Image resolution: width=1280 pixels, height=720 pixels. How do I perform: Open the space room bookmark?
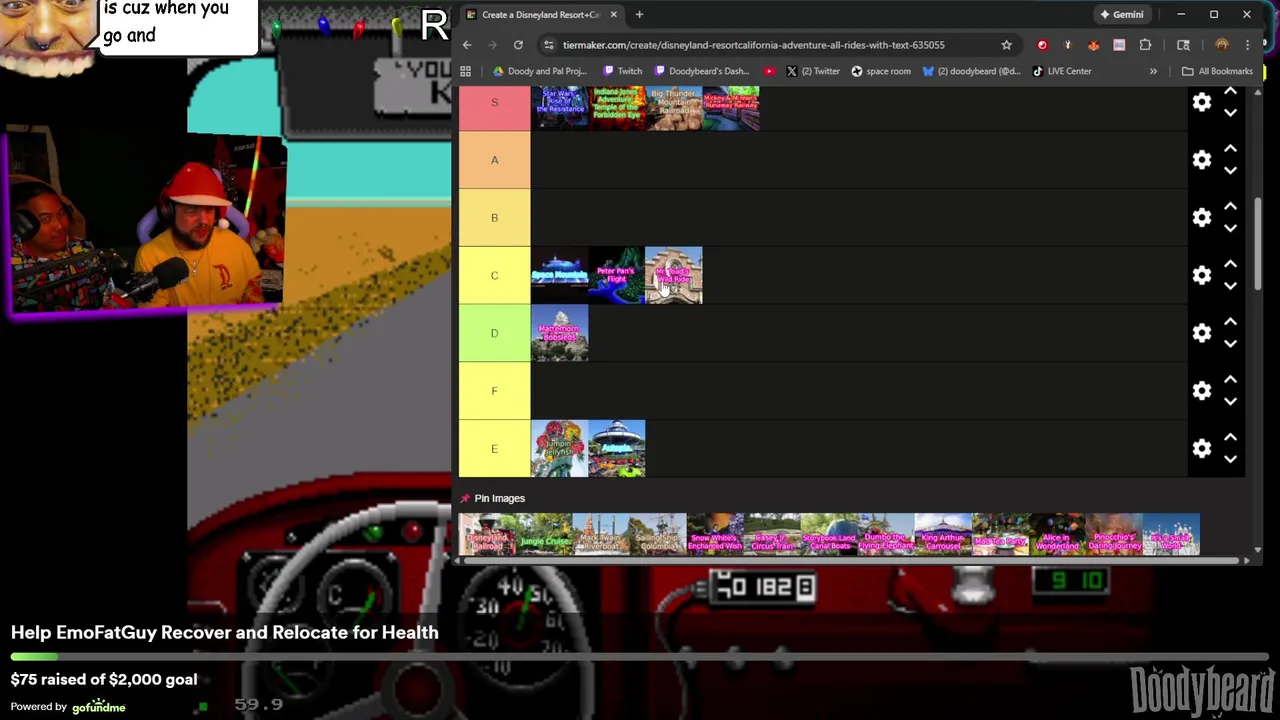(x=881, y=71)
